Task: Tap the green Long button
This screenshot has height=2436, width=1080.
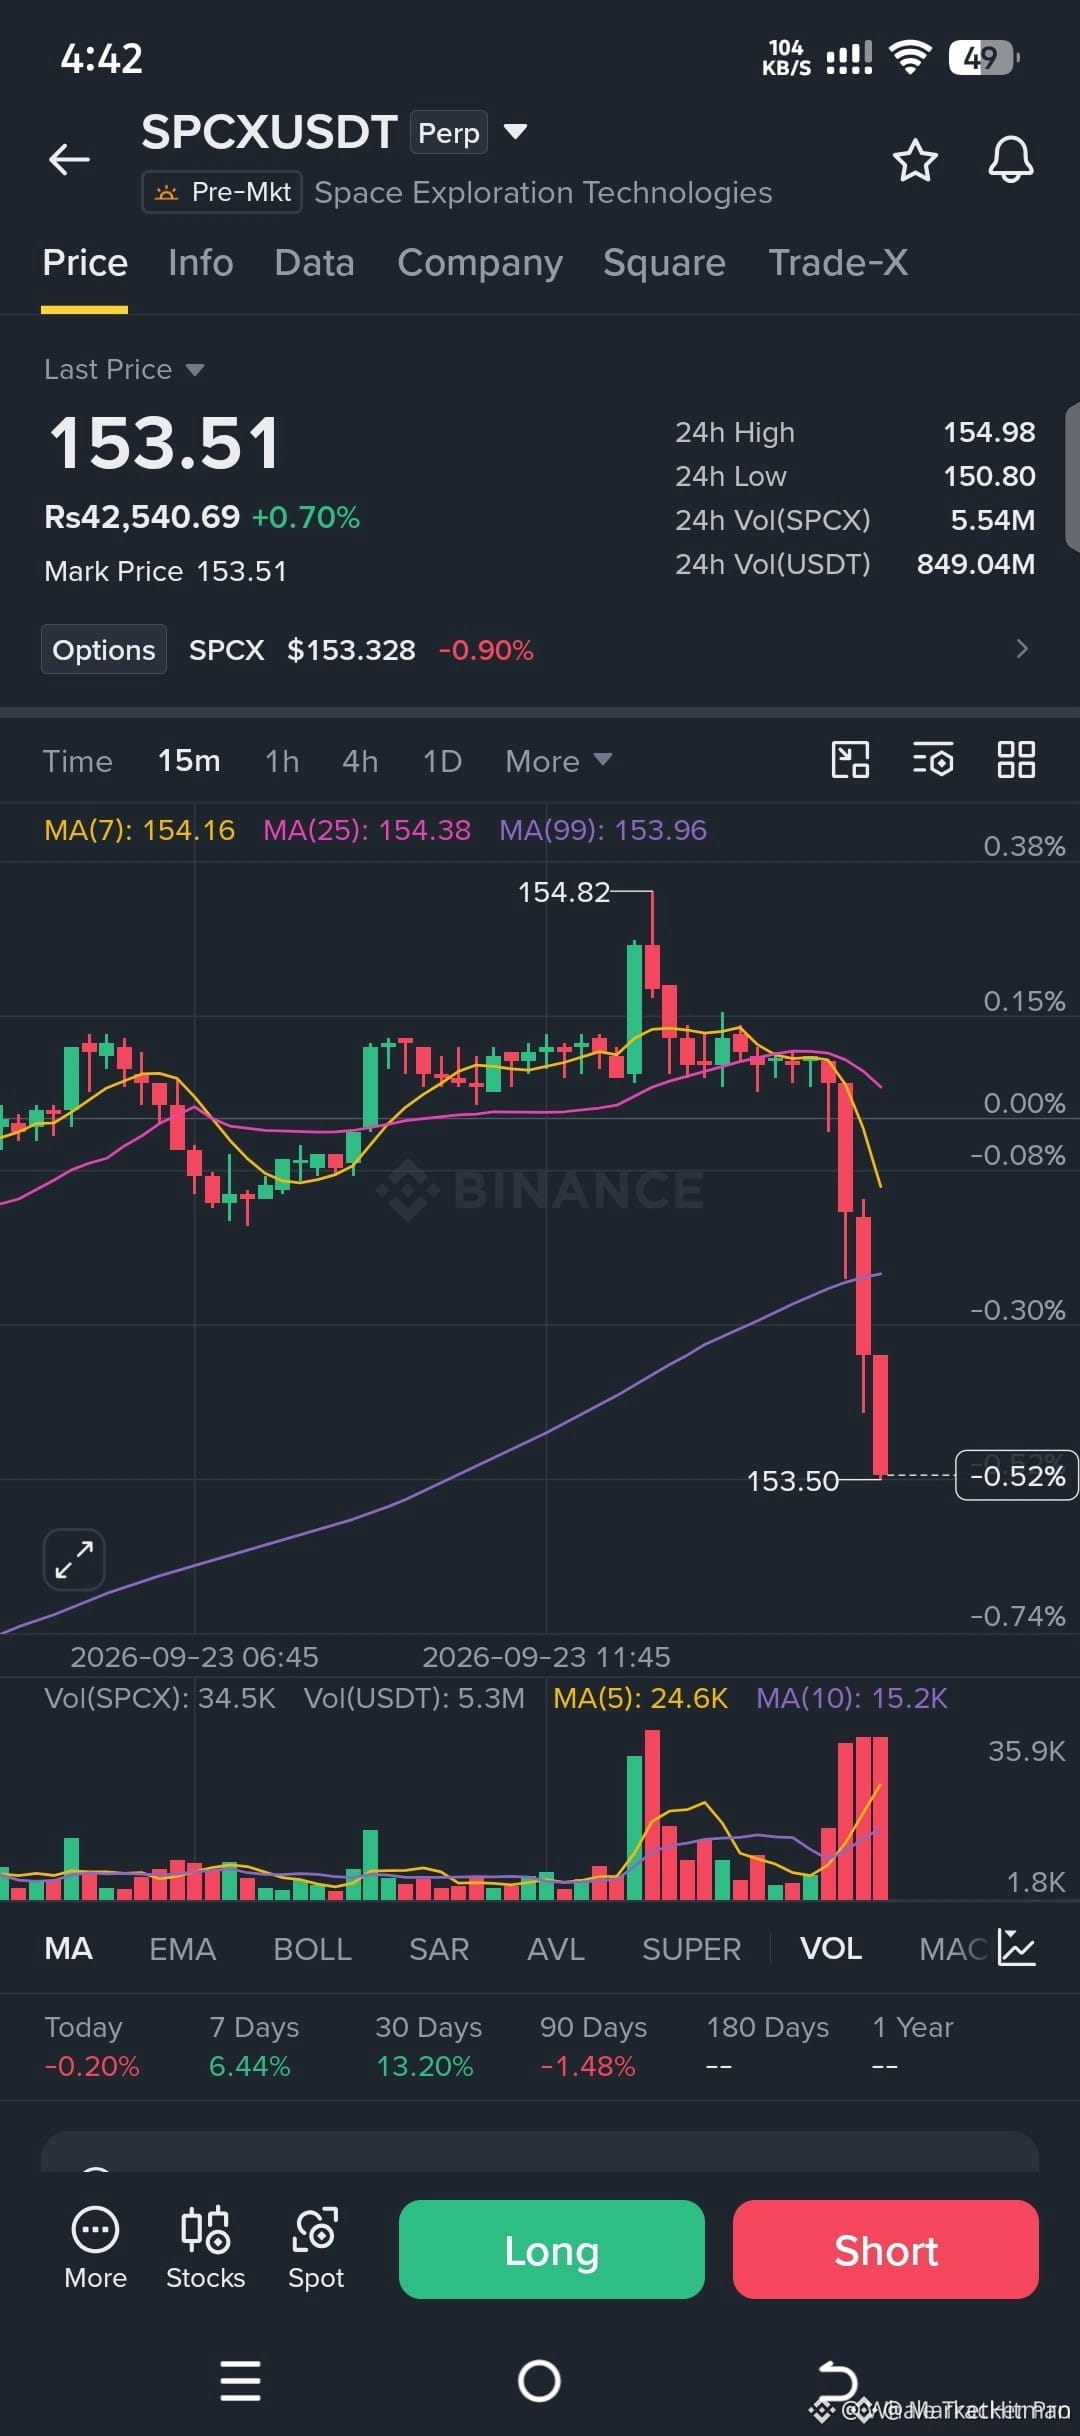Action: 552,2250
